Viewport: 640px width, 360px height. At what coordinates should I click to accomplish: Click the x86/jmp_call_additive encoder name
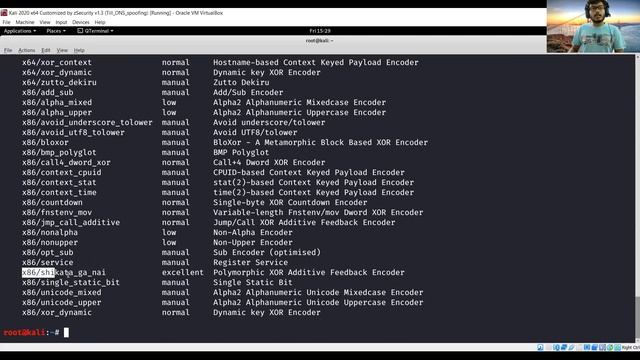click(x=71, y=222)
